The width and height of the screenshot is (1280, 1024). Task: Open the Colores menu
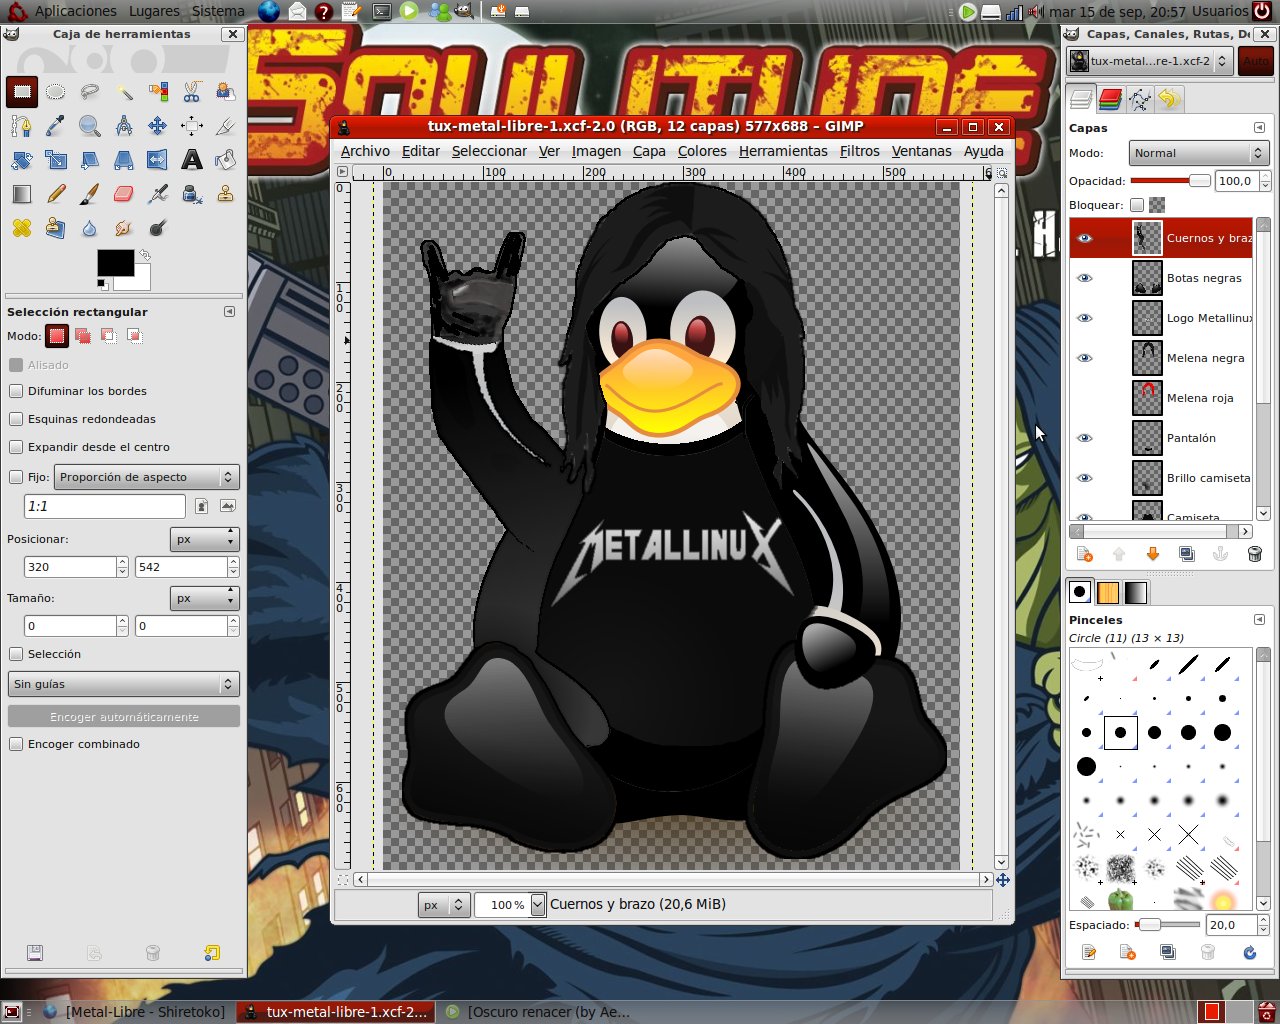(702, 151)
